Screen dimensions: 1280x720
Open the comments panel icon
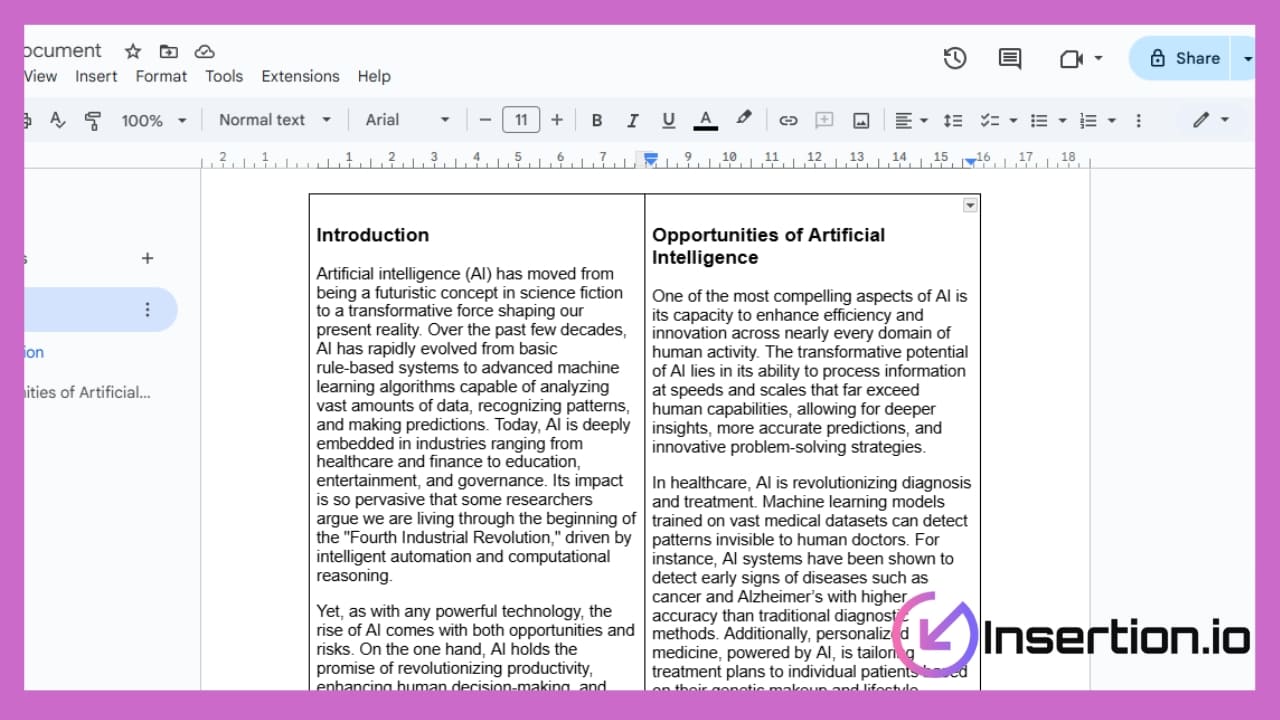click(x=1010, y=58)
